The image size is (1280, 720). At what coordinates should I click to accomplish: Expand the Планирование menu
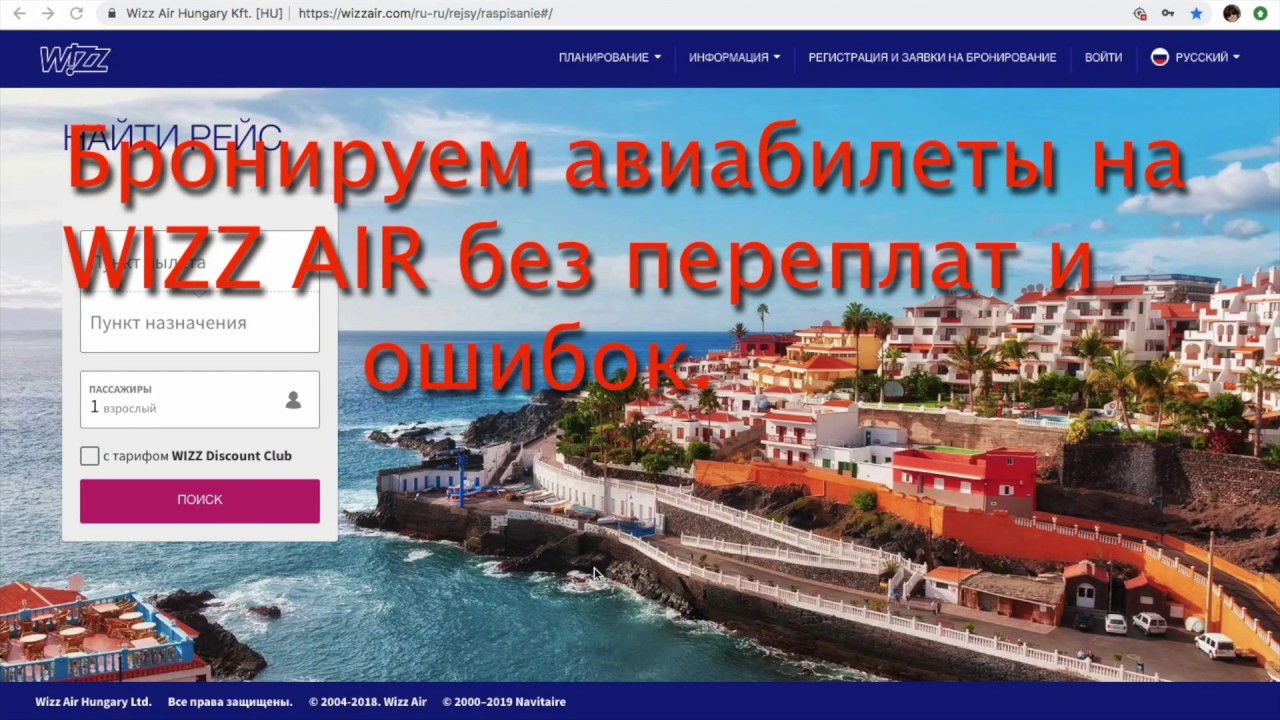(610, 57)
